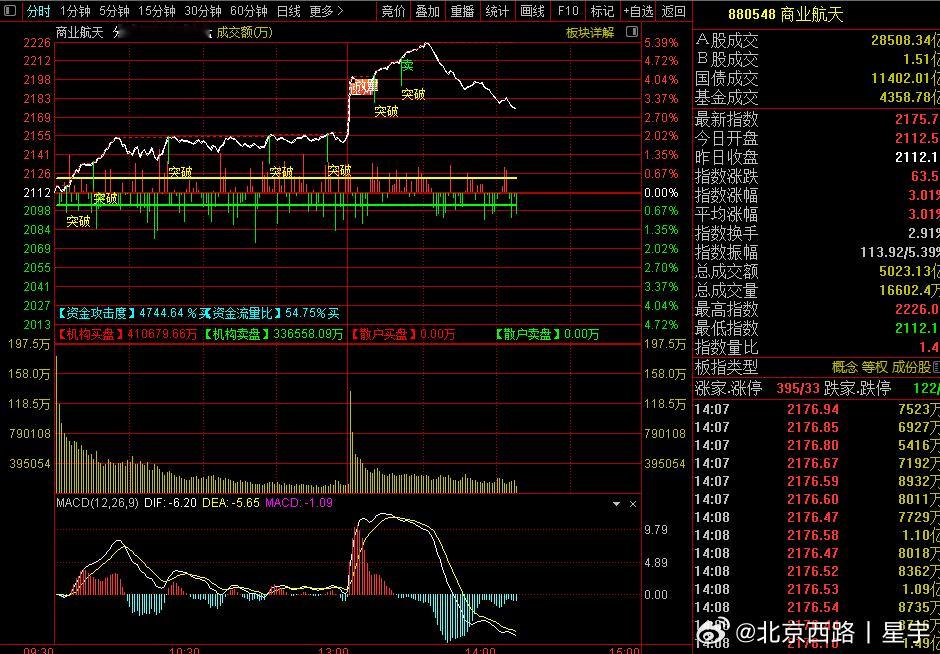Click the 指数换手 row
Image resolution: width=940 pixels, height=654 pixels.
[817, 233]
